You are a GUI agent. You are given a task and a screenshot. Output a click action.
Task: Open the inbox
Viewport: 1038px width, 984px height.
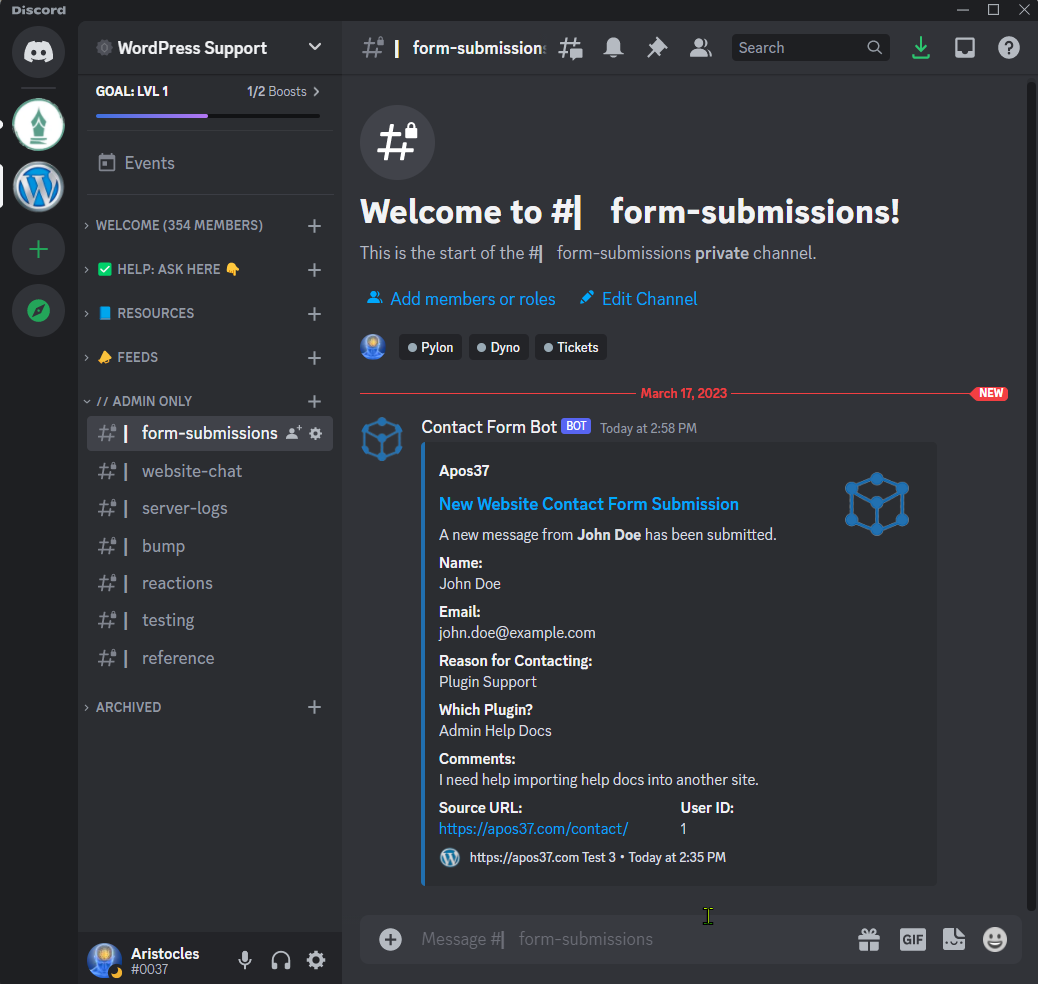[964, 47]
